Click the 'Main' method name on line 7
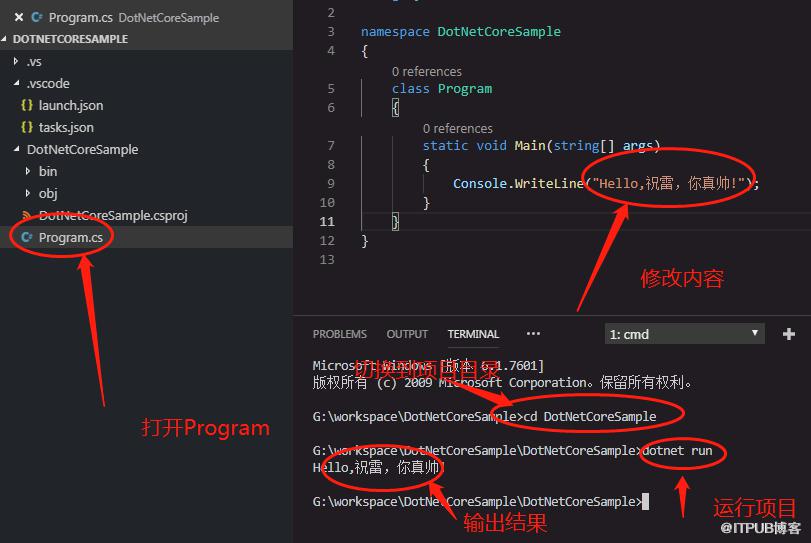This screenshot has height=543, width=811. point(530,146)
